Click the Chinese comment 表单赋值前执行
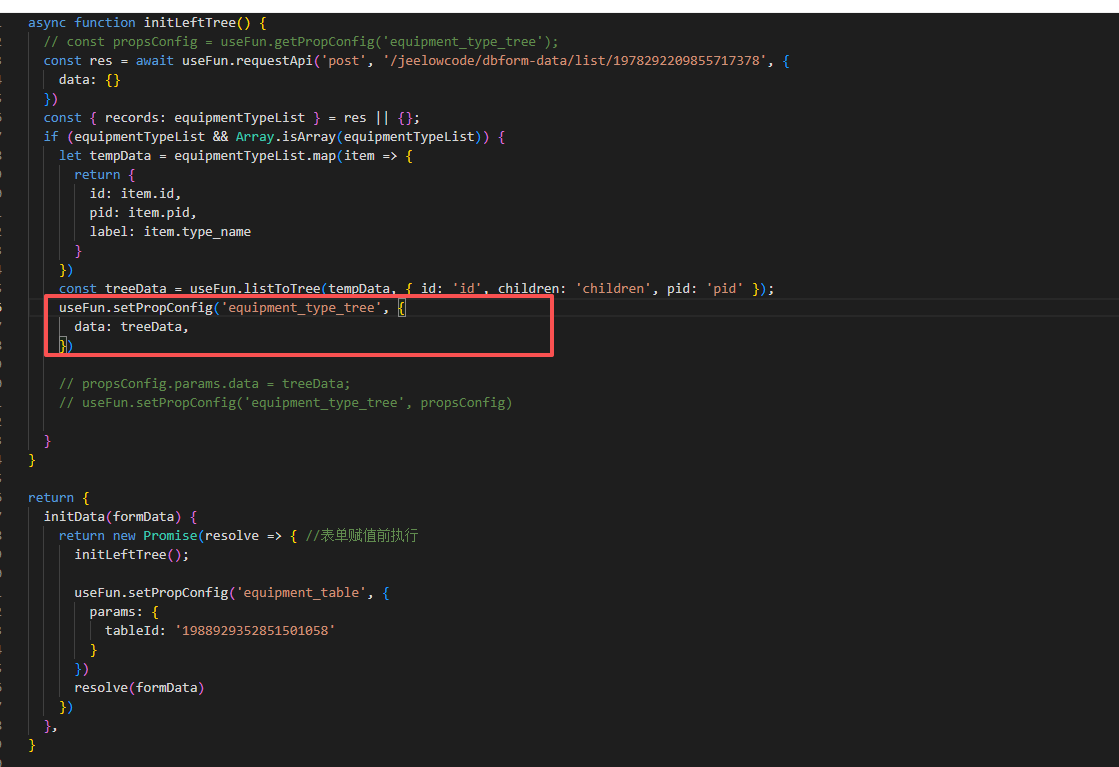 coord(368,535)
